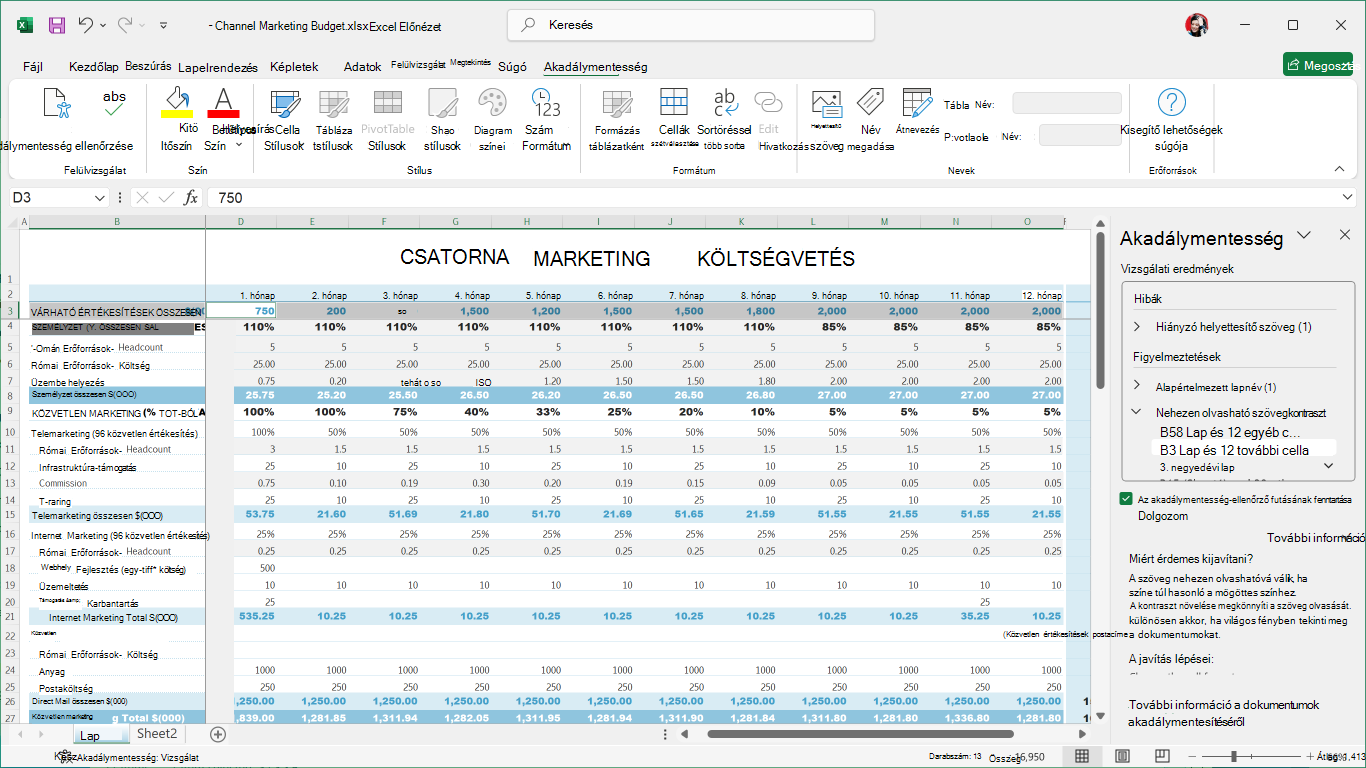Click the Megosztás share button
Viewport: 1366px width, 768px height.
[x=1324, y=65]
